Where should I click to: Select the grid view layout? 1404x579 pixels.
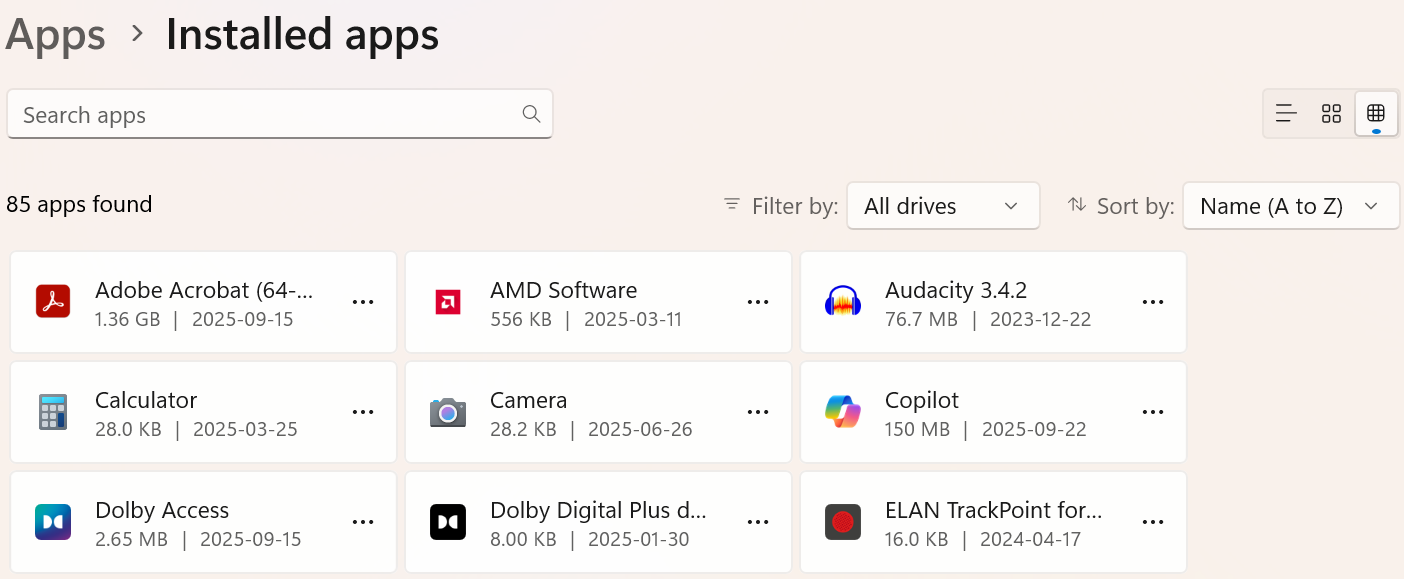tap(1376, 113)
